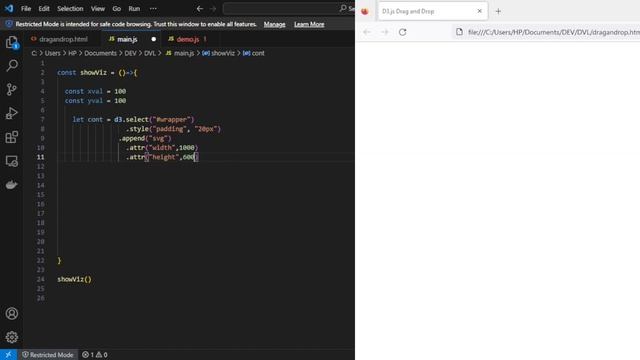This screenshot has width=640, height=360.
Task: Open Remote Explorer view
Action: [x=12, y=161]
